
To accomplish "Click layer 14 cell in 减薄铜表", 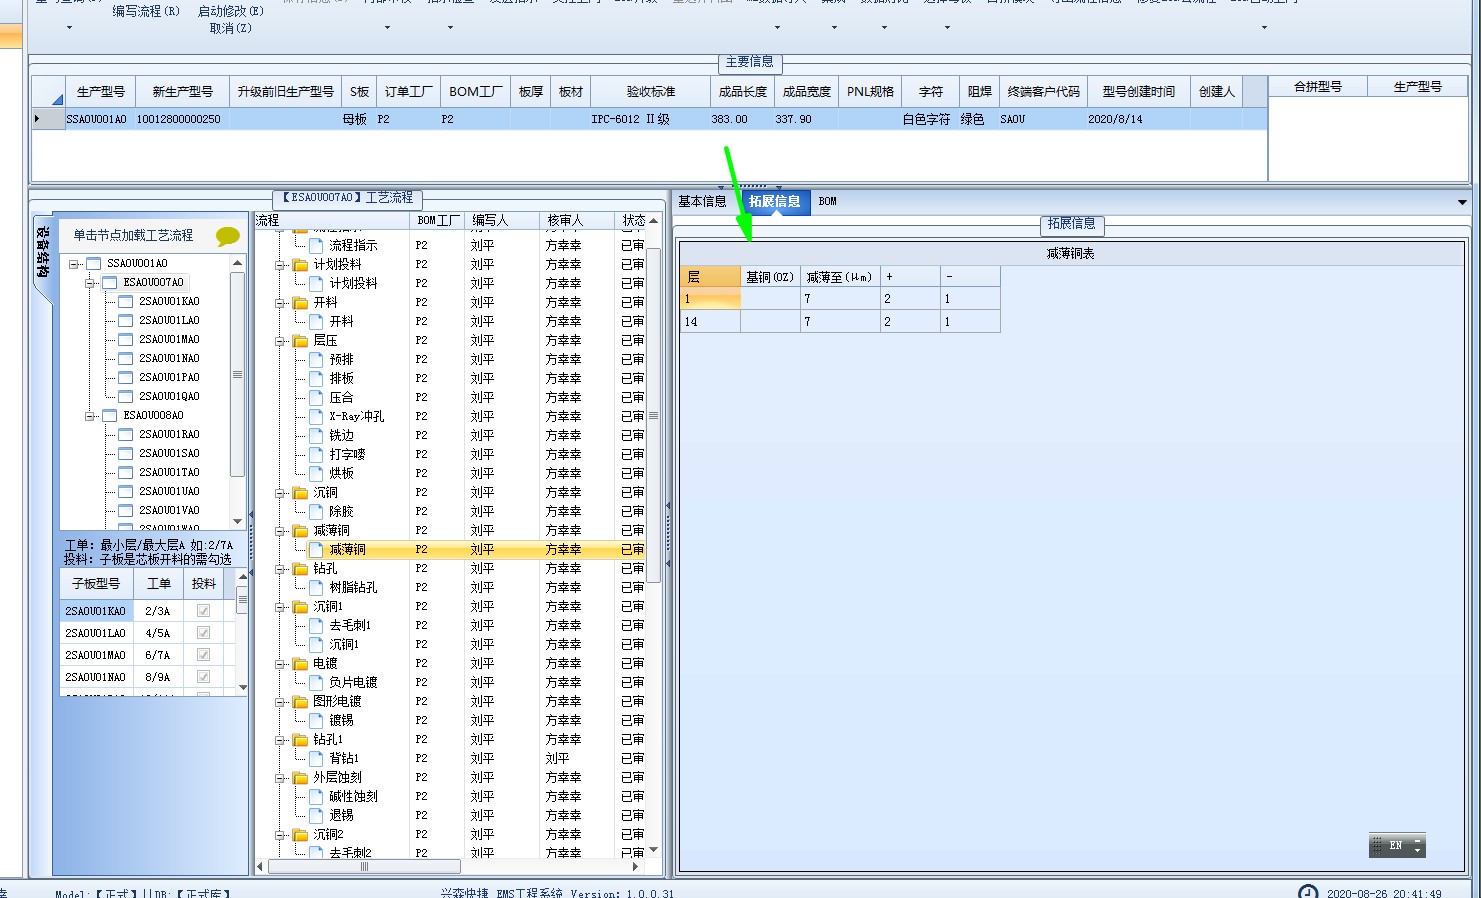I will click(710, 322).
